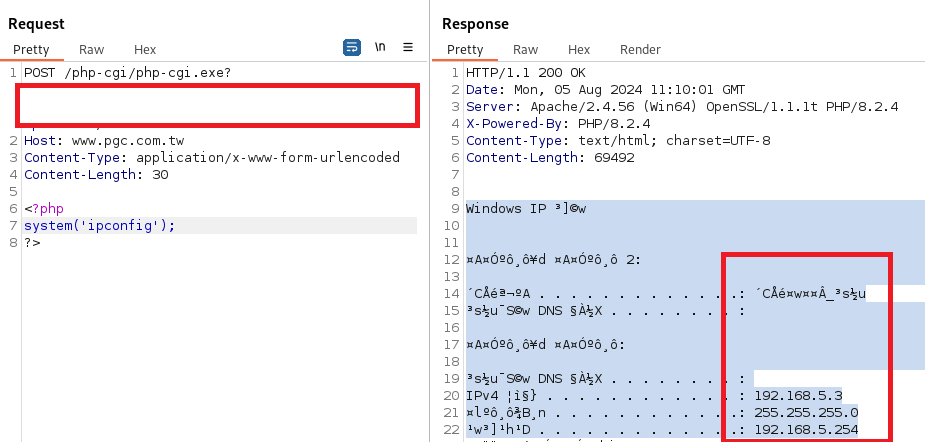Viewport: 925px width, 442px height.
Task: Click IP address 192.168.5.3
Action: (798, 395)
